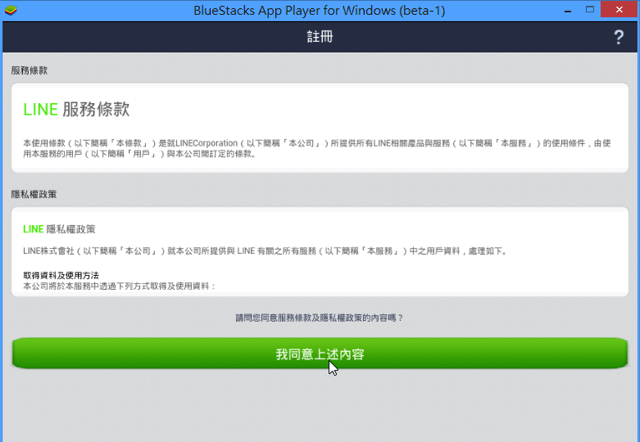
Task: Click the privacy line starting with 本公司將於
Action: point(120,286)
